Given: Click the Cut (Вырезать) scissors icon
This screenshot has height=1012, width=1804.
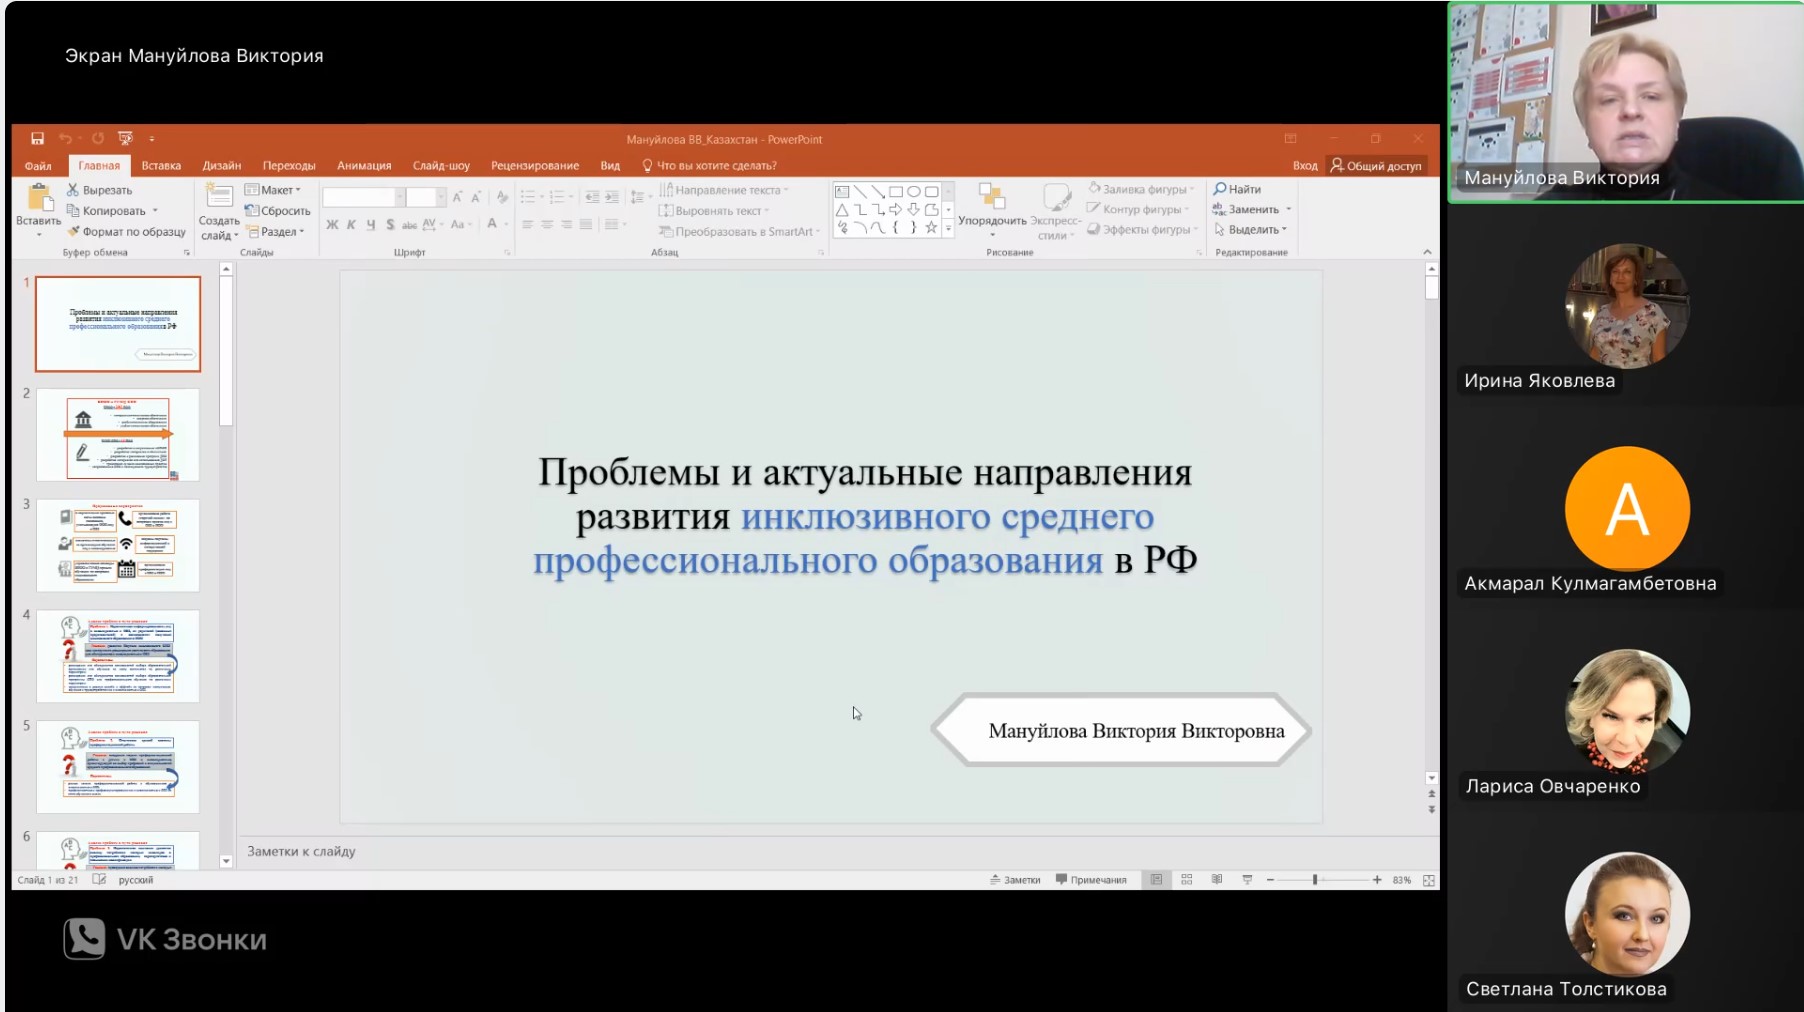Looking at the screenshot, I should coord(73,190).
